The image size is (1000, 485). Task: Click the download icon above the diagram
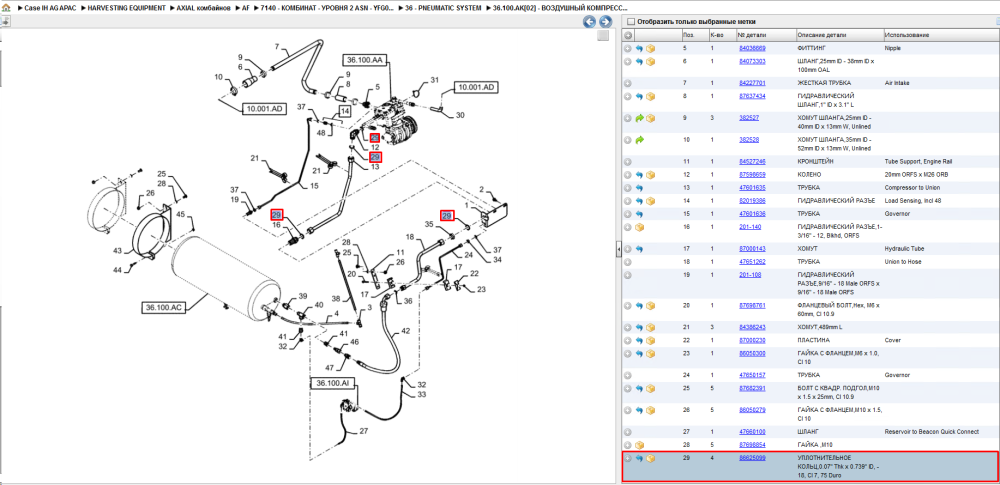pyautogui.click(x=5, y=21)
